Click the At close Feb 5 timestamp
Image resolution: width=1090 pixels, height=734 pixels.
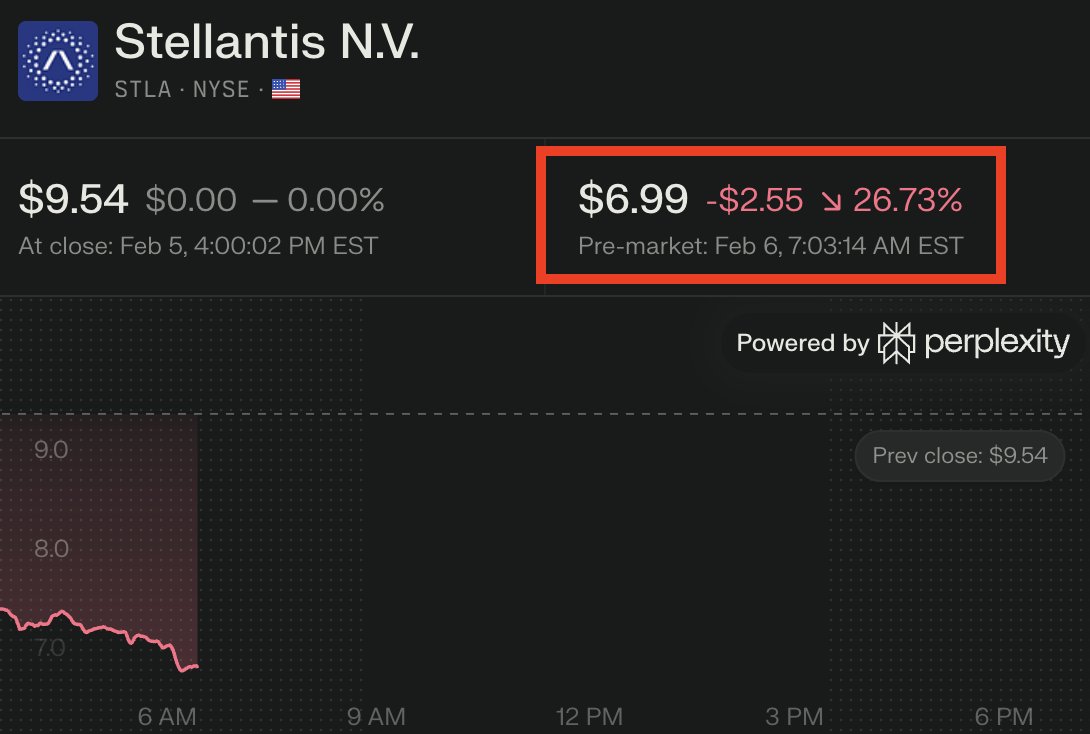pos(198,245)
